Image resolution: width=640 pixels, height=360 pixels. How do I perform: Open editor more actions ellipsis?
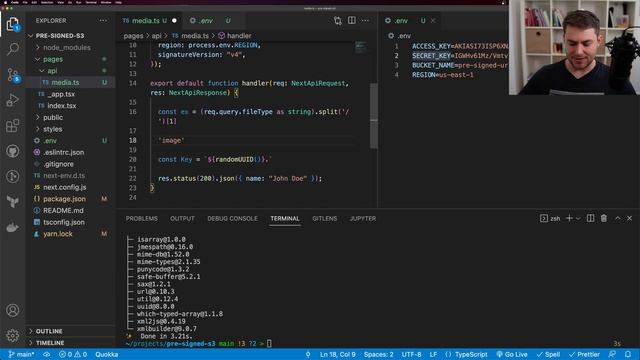[365, 20]
